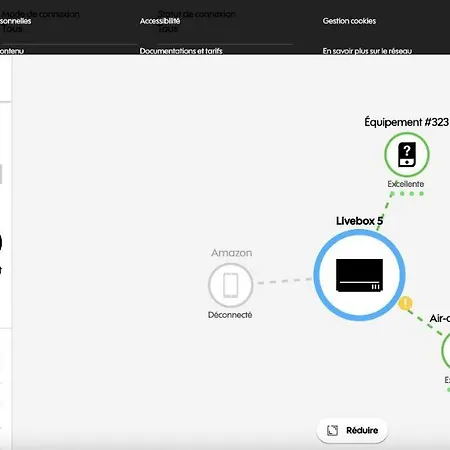The width and height of the screenshot is (450, 450).
Task: Select the Livebox 5 router icon
Action: click(x=359, y=275)
